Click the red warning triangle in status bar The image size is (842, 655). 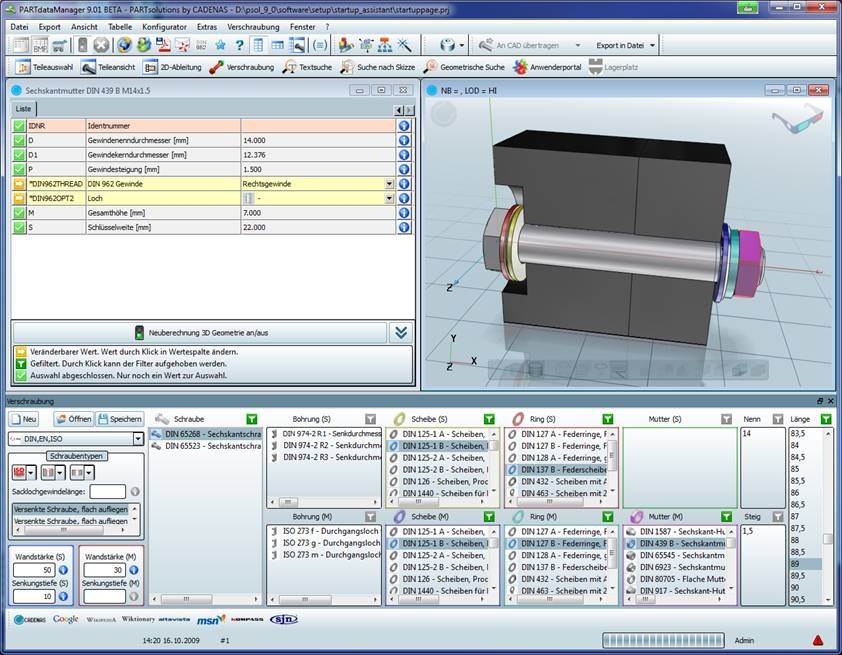click(x=817, y=640)
